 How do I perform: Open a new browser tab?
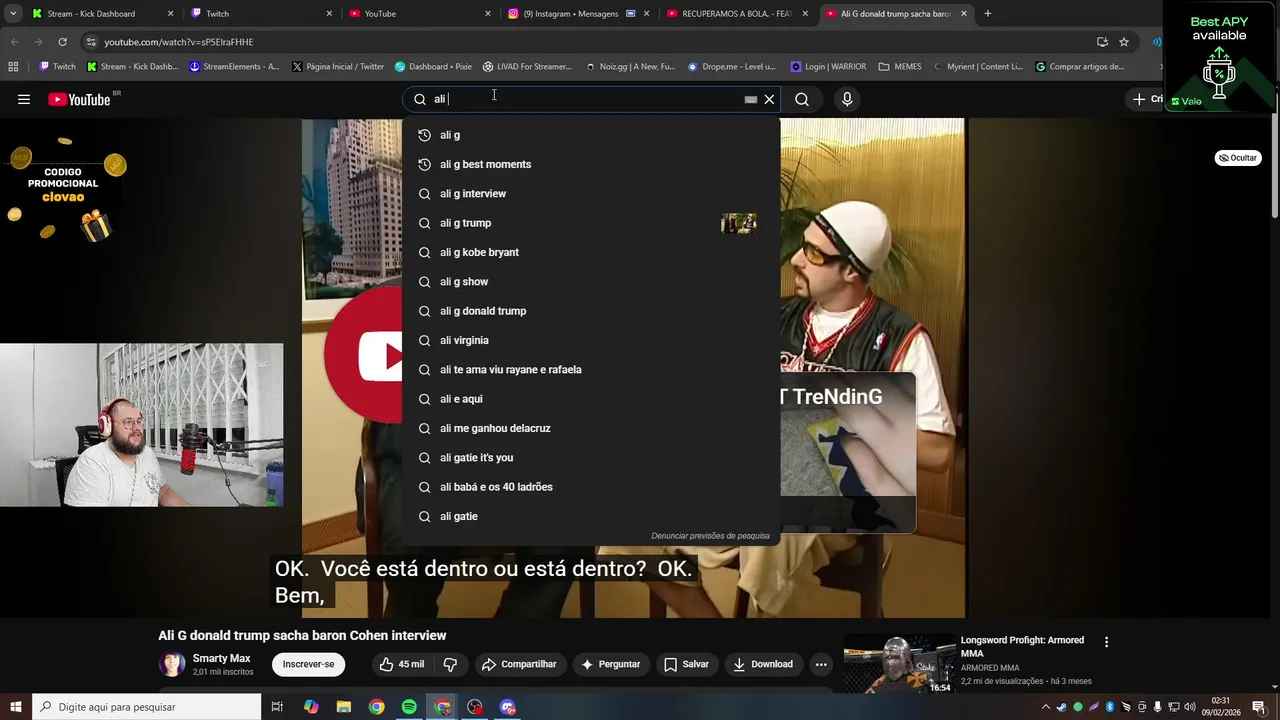[988, 14]
